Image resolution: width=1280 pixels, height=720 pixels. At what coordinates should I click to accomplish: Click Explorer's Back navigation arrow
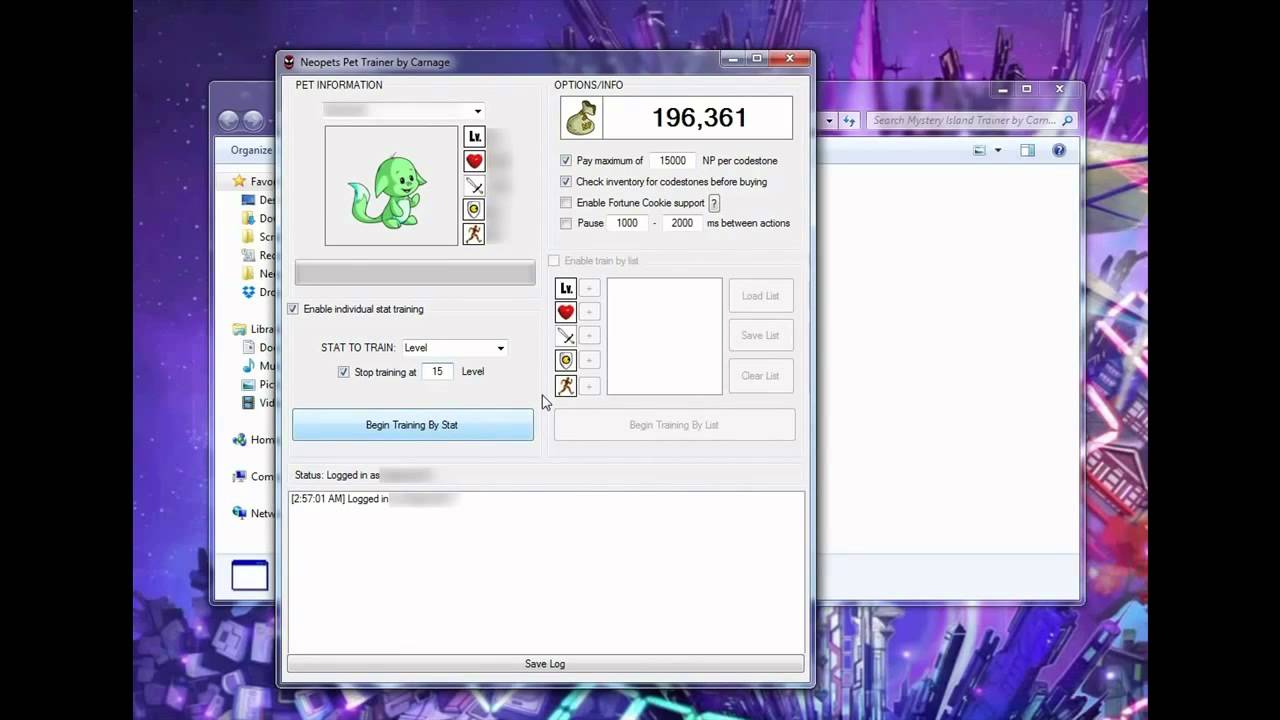click(x=228, y=121)
